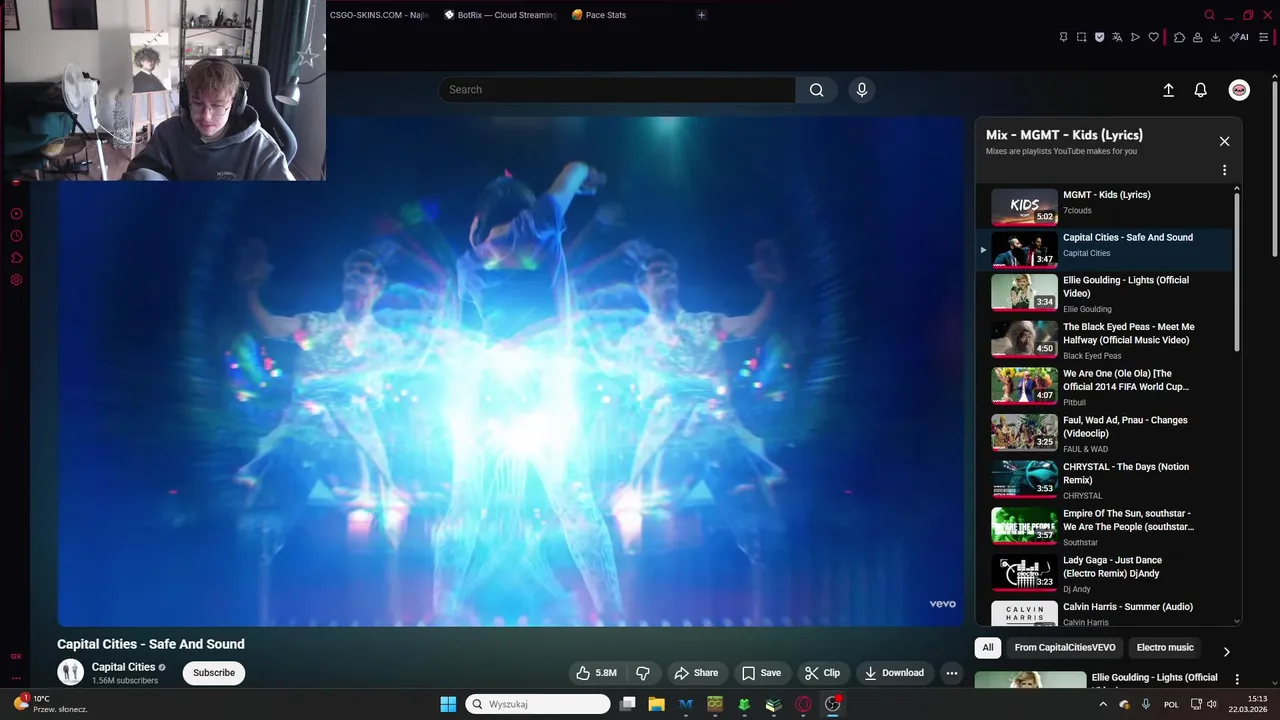Open a new browser tab with plus

click(x=701, y=15)
